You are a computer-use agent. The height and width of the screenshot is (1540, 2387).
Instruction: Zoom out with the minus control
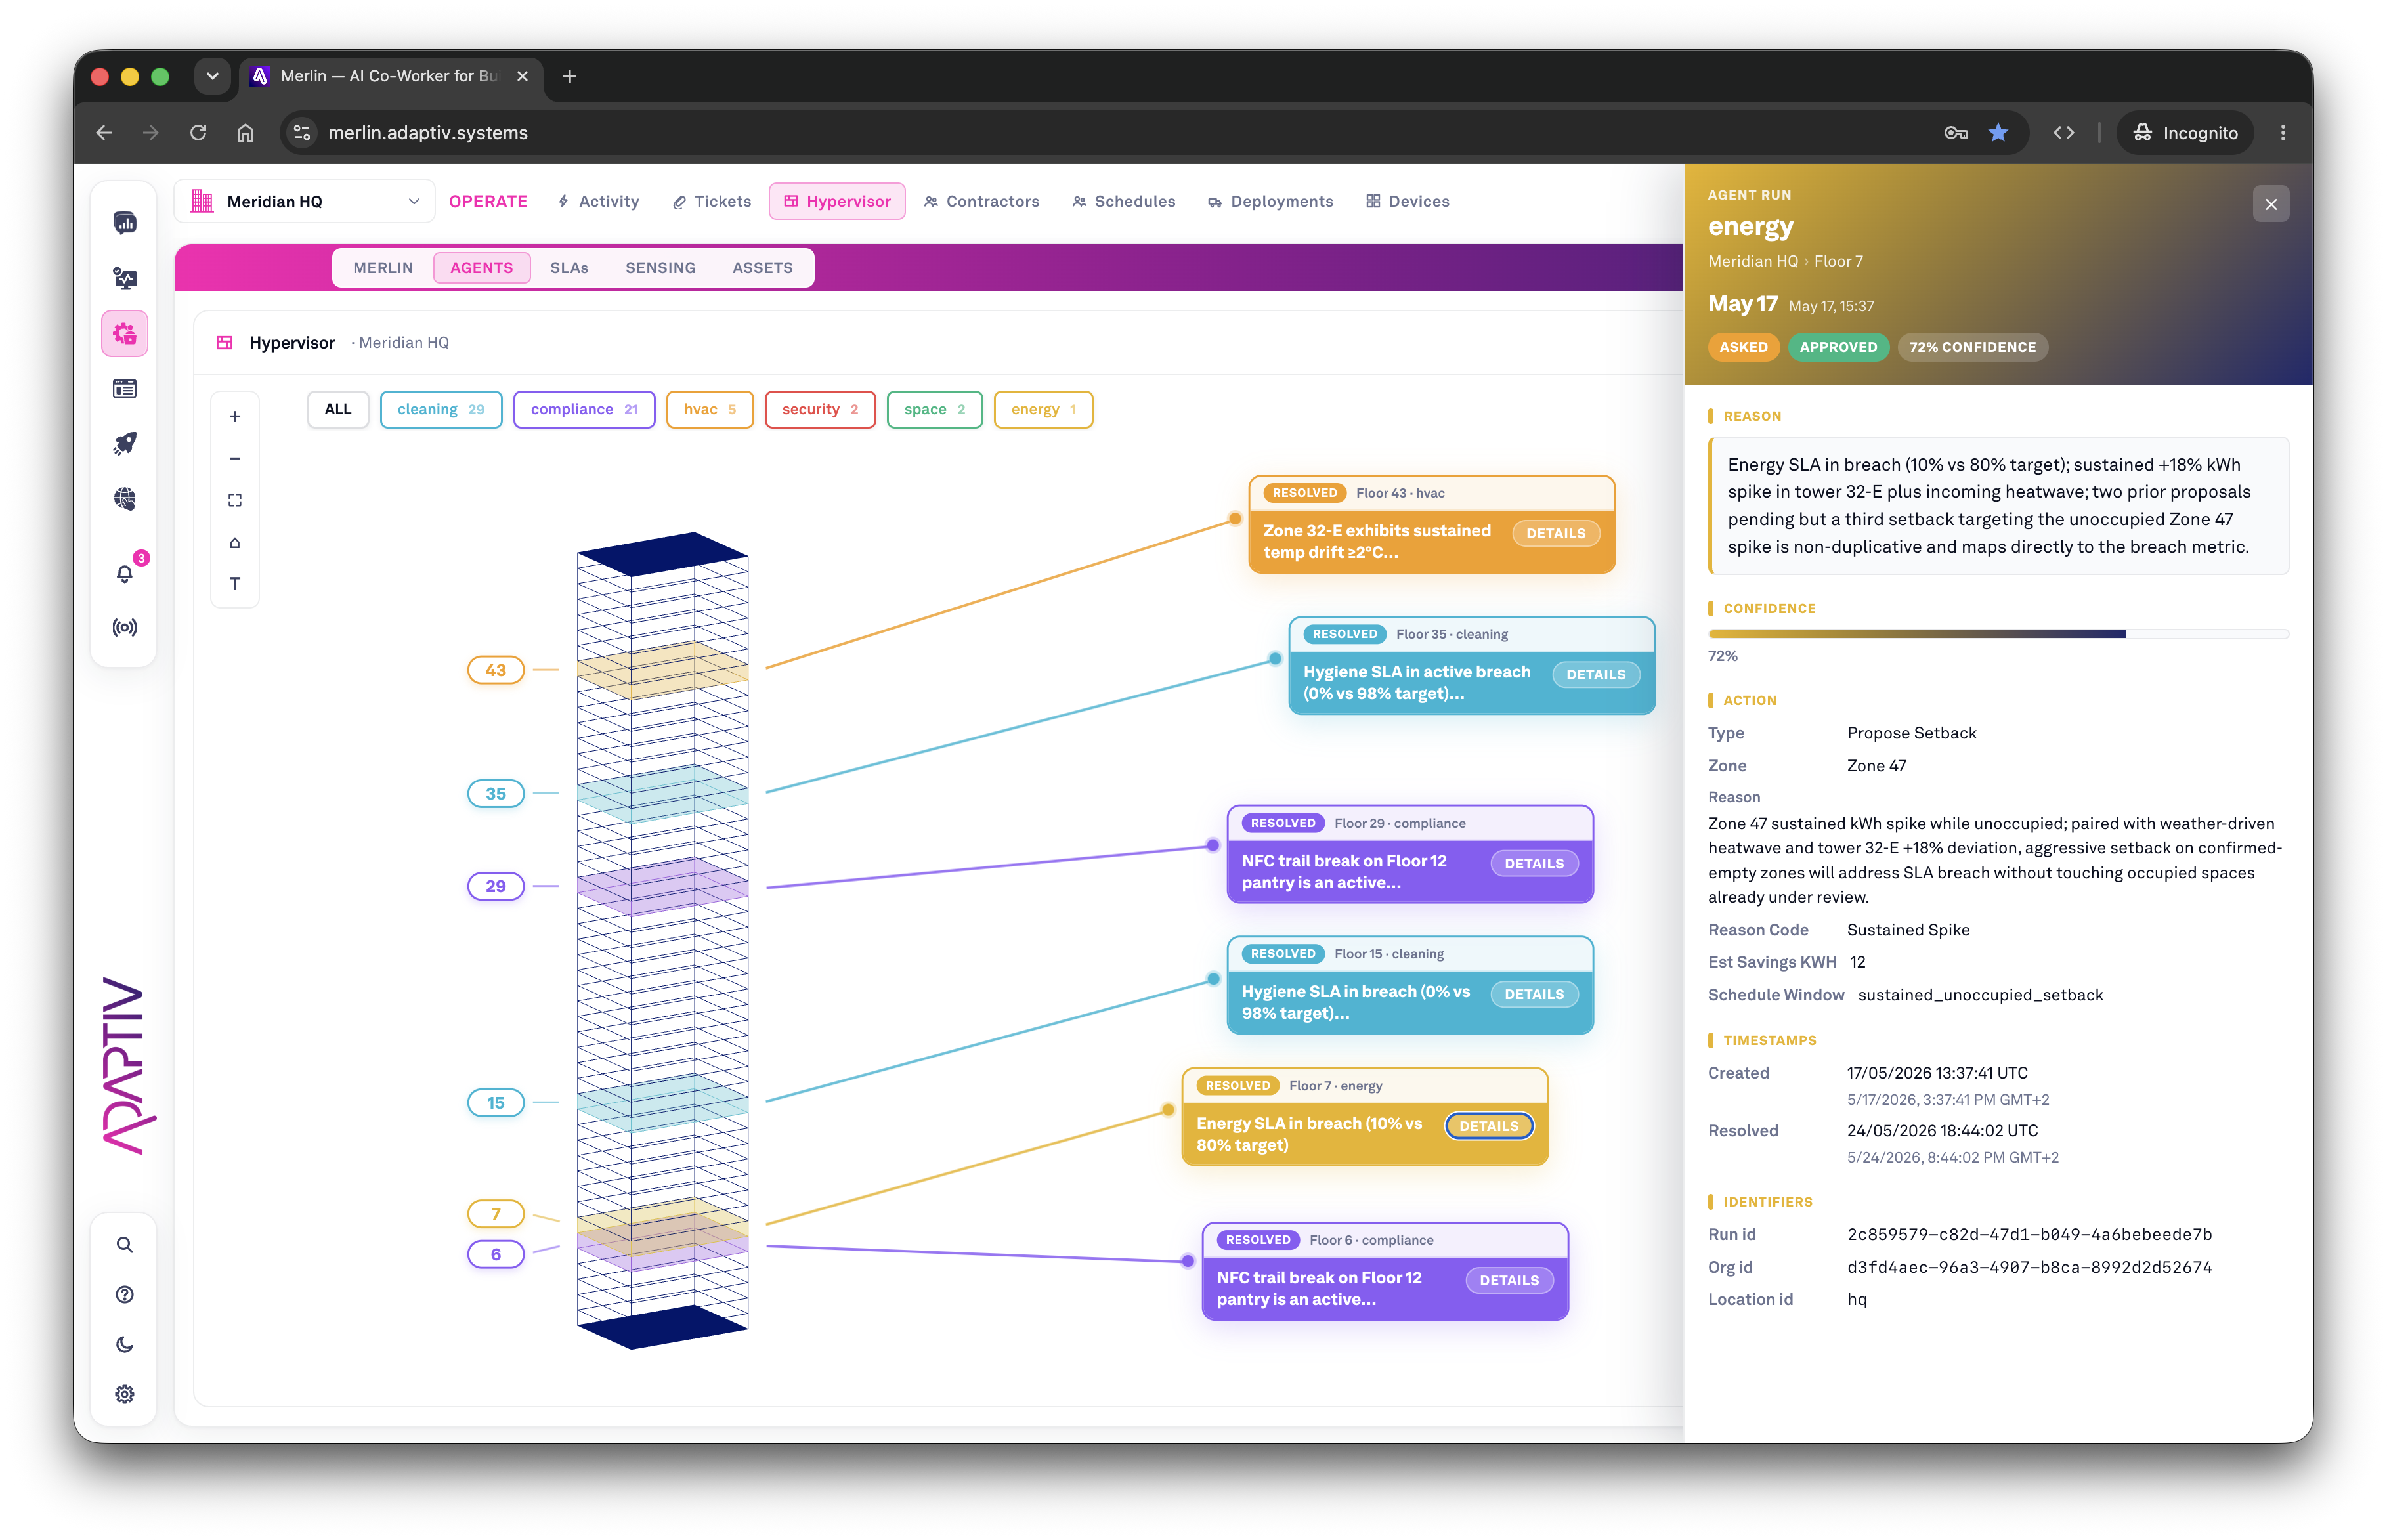[235, 458]
